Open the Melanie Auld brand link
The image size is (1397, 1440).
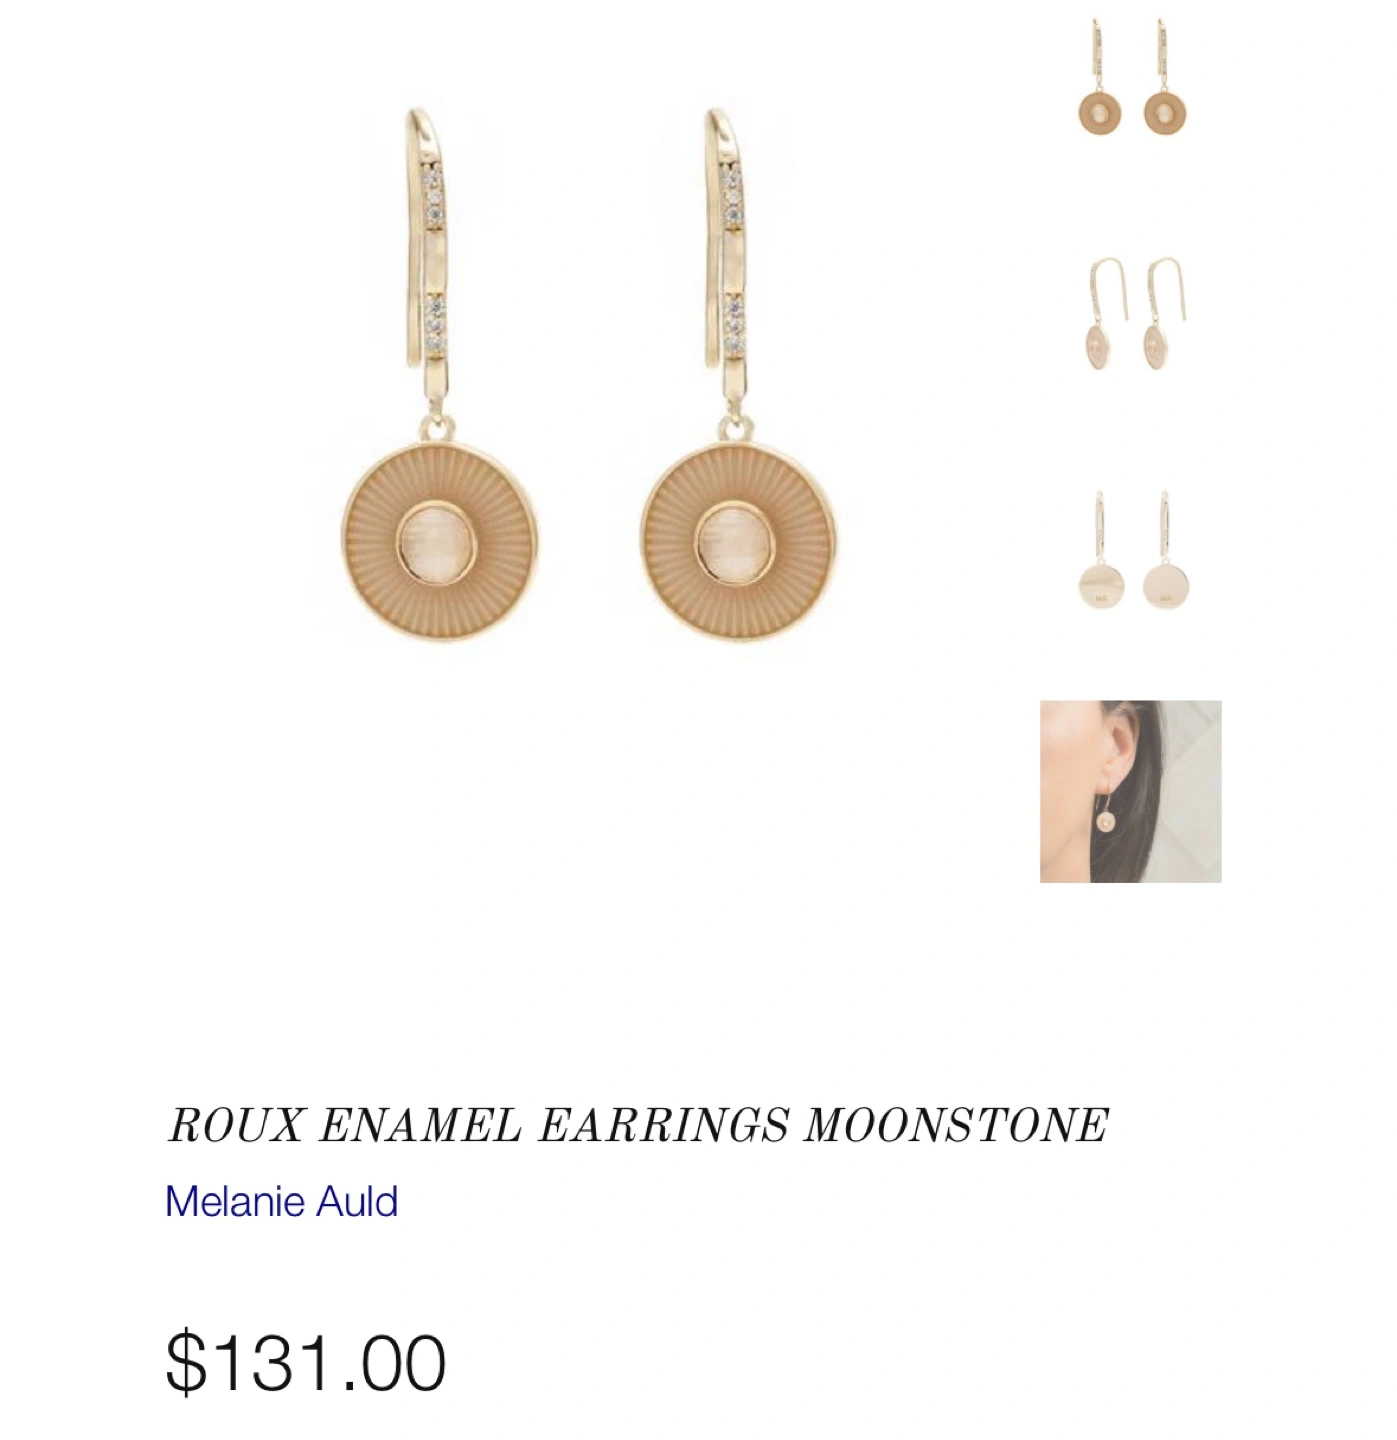click(x=281, y=1201)
